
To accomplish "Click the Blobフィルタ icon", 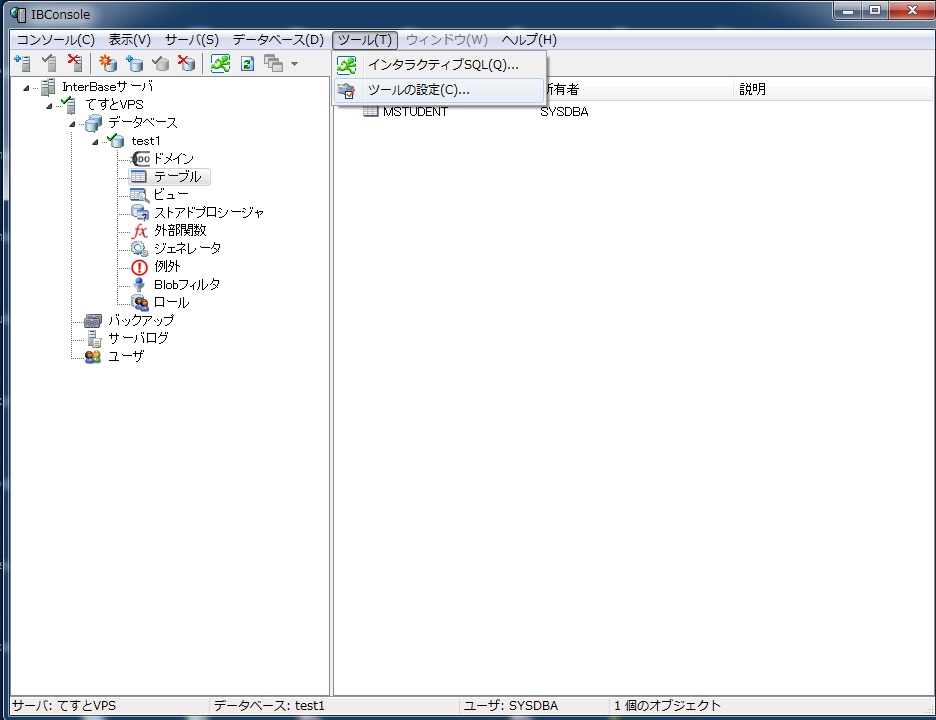I will point(139,285).
